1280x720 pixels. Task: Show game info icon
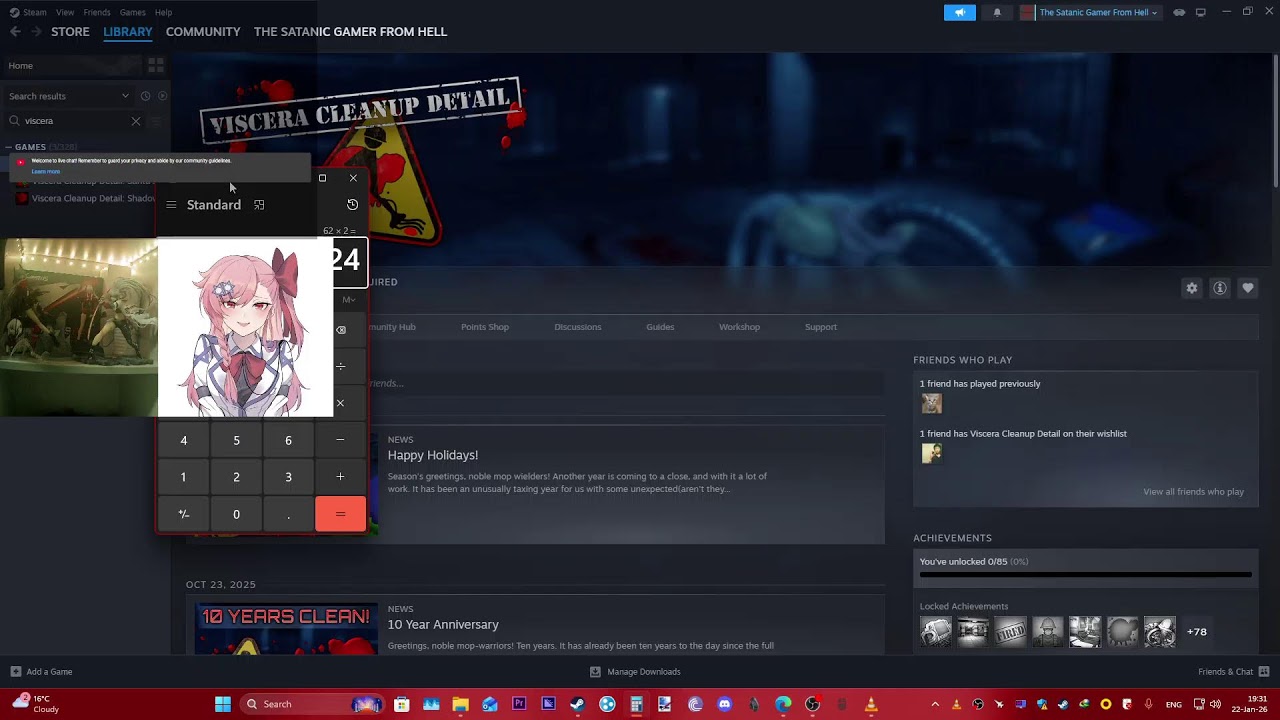[x=1220, y=288]
